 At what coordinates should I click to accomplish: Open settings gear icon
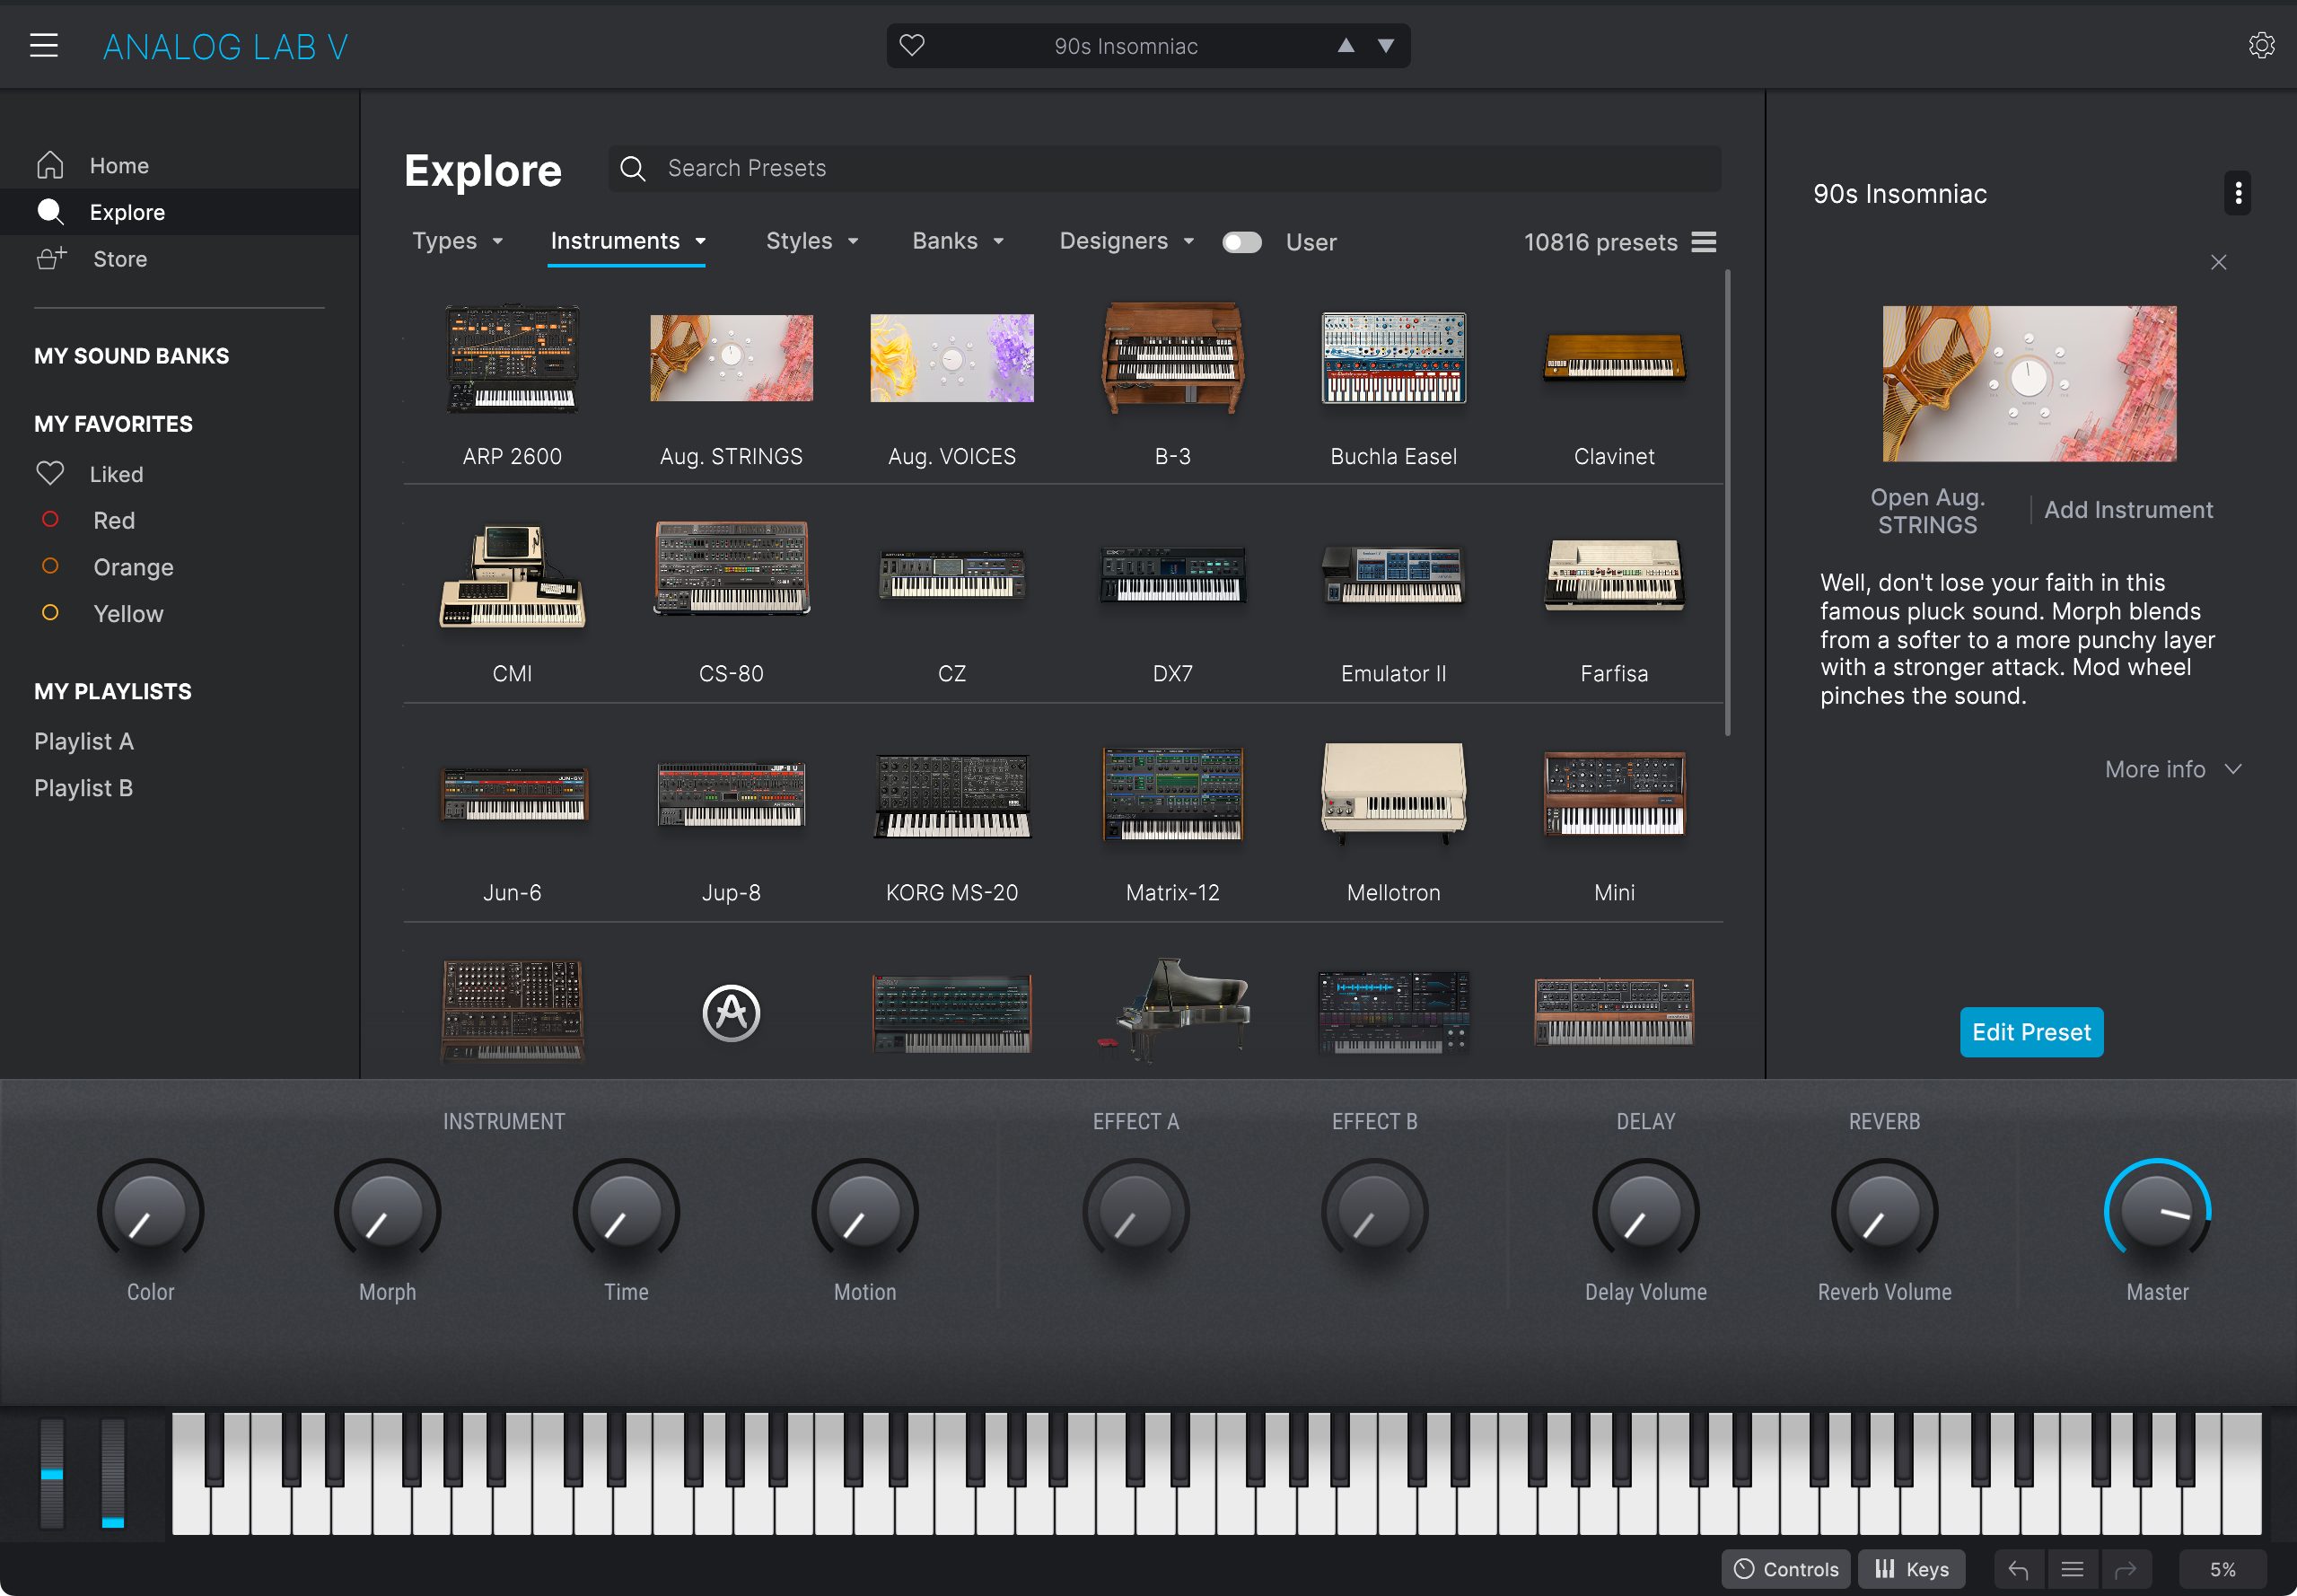tap(2261, 46)
